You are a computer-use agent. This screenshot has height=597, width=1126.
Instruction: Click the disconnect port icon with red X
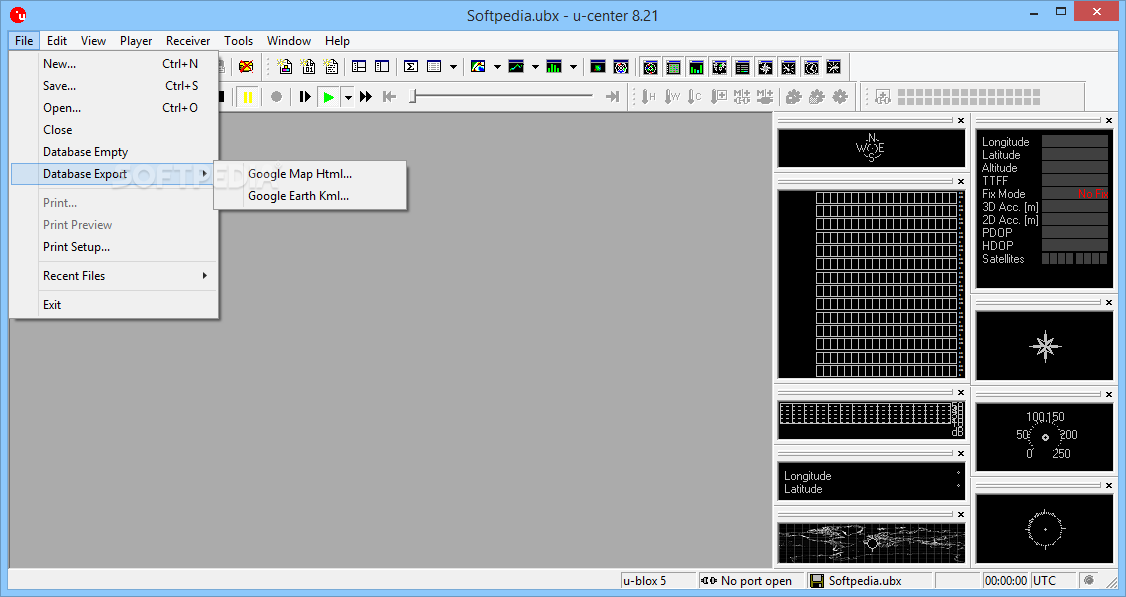click(x=246, y=67)
